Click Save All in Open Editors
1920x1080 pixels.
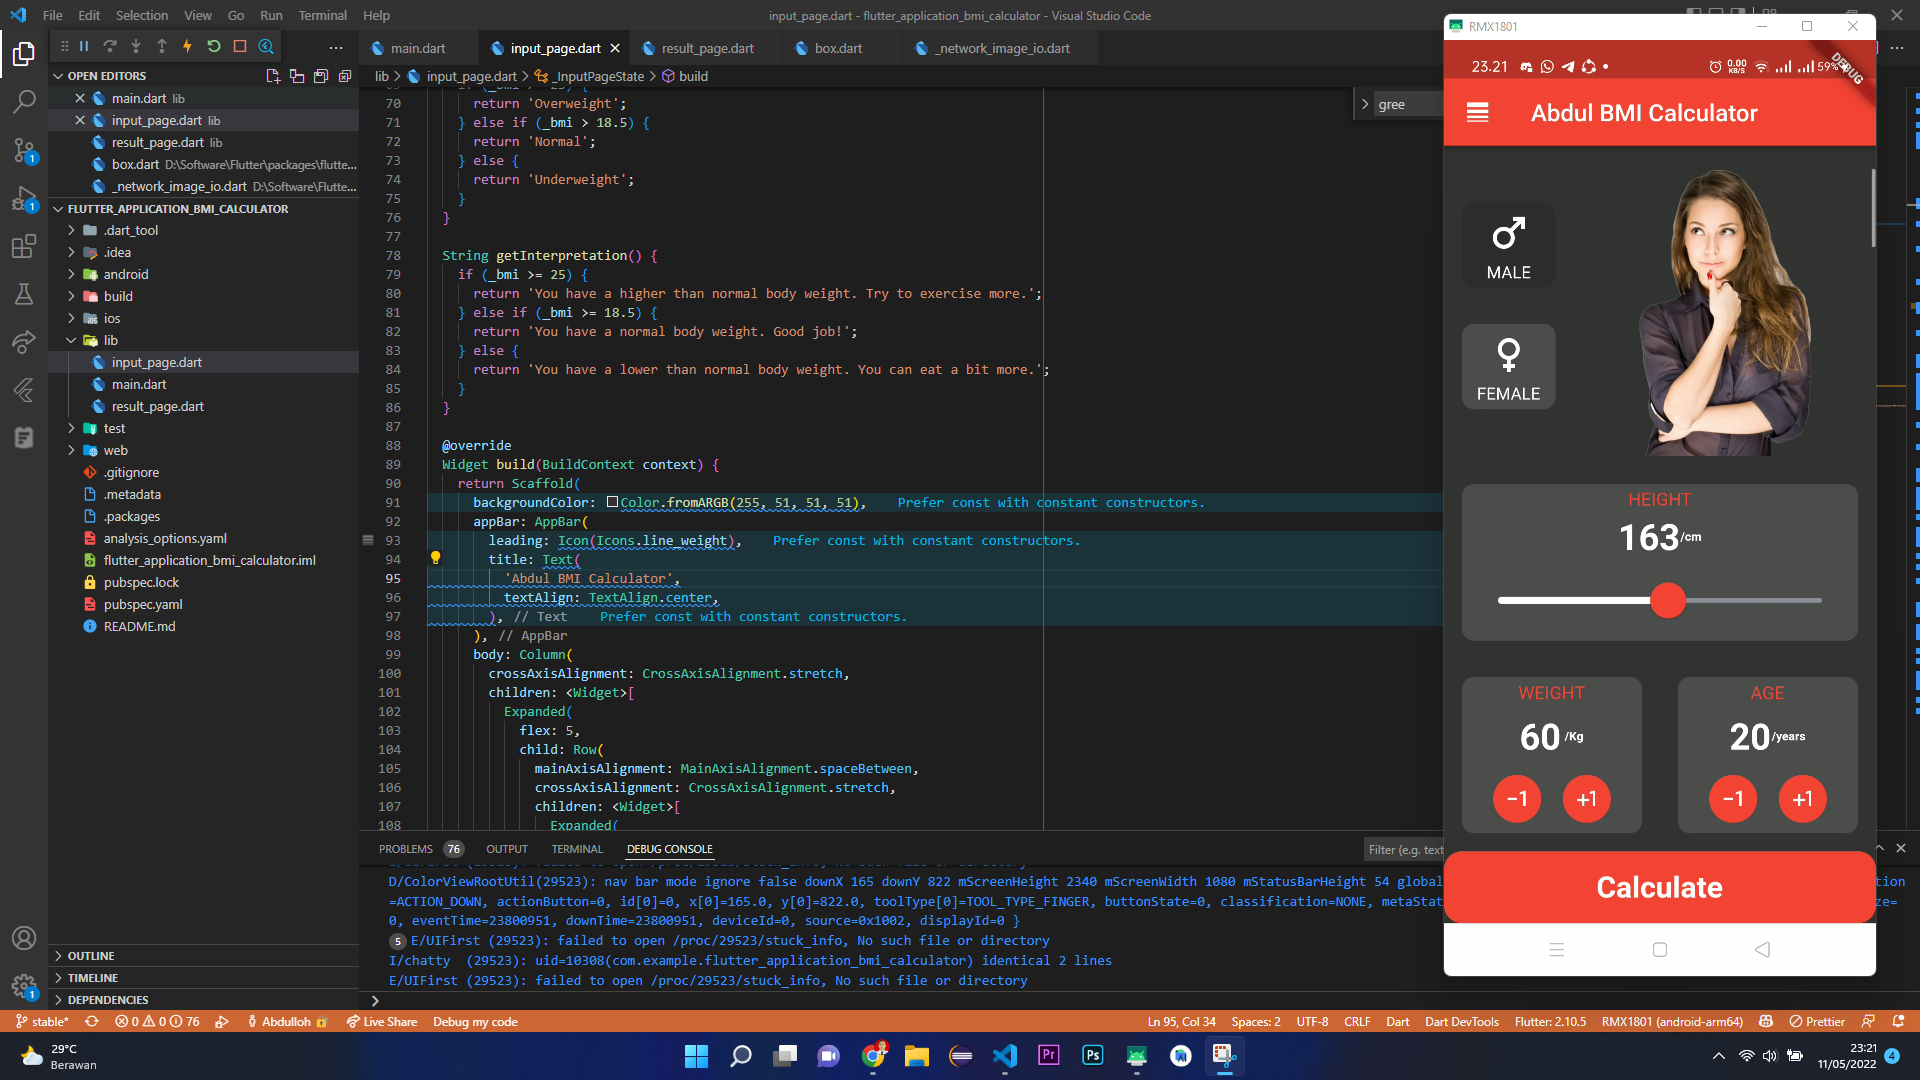pos(320,76)
